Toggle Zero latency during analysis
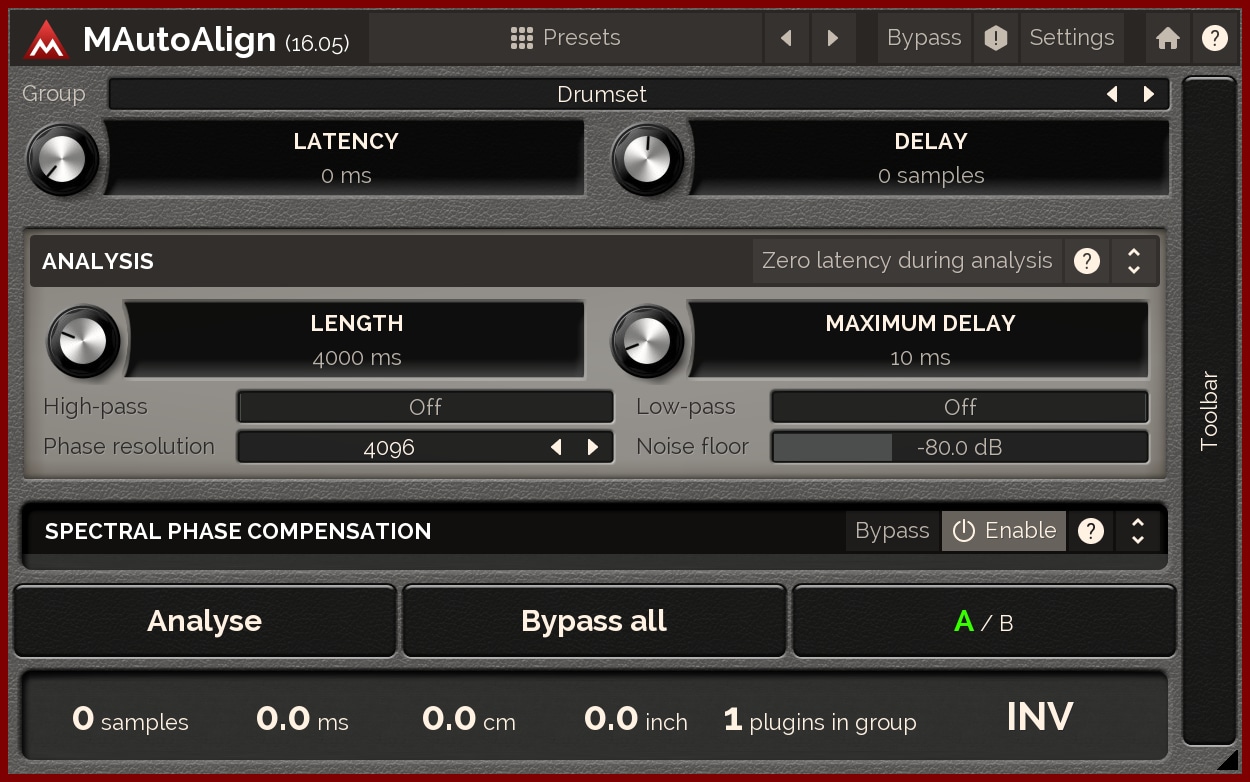This screenshot has width=1250, height=782. click(907, 261)
